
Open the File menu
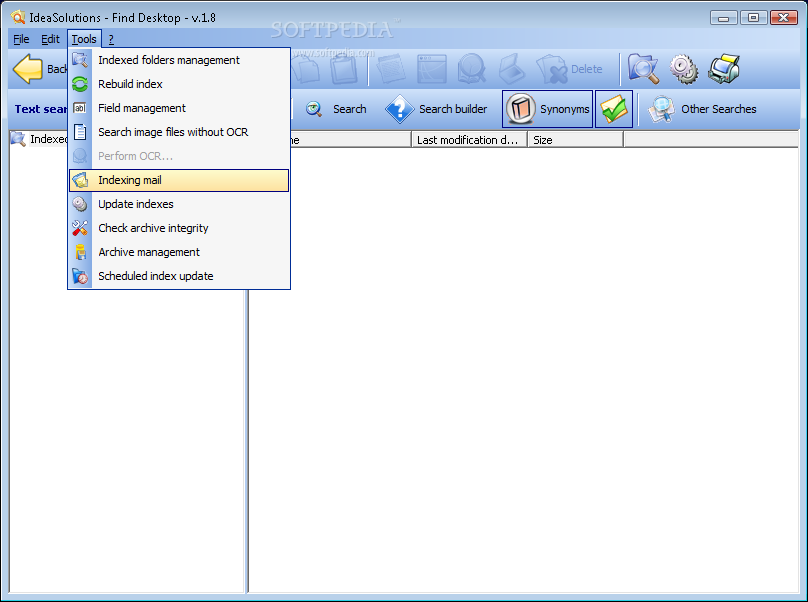click(21, 39)
